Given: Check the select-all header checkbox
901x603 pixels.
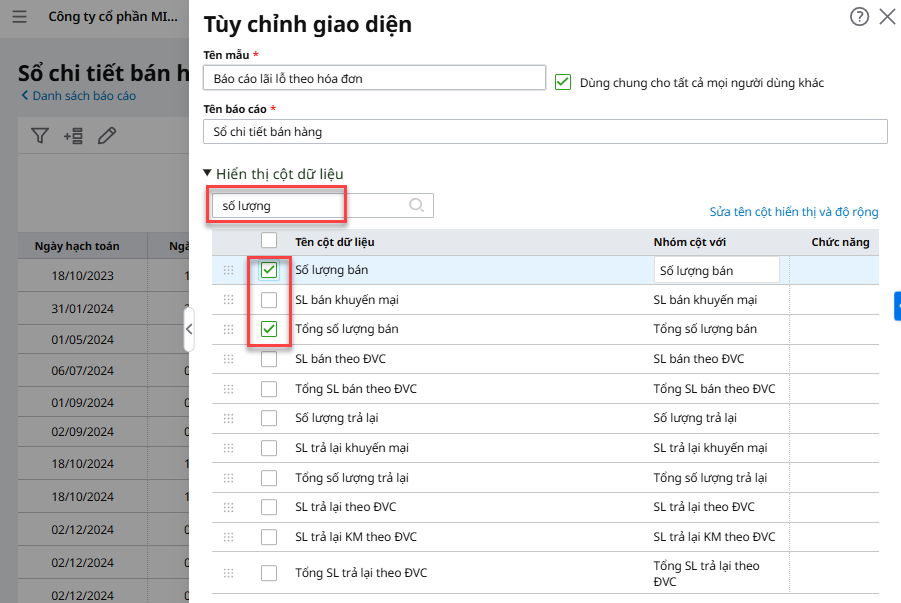Looking at the screenshot, I should pyautogui.click(x=269, y=241).
